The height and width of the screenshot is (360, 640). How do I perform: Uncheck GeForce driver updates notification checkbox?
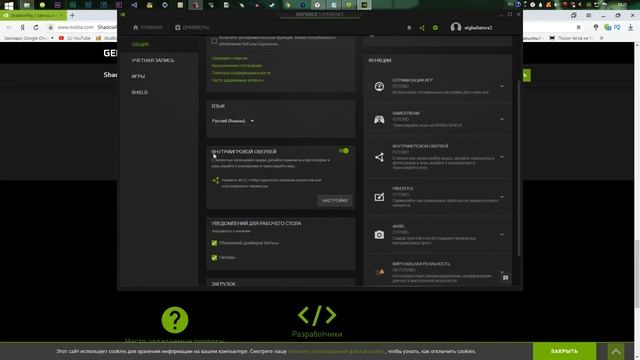coord(214,243)
